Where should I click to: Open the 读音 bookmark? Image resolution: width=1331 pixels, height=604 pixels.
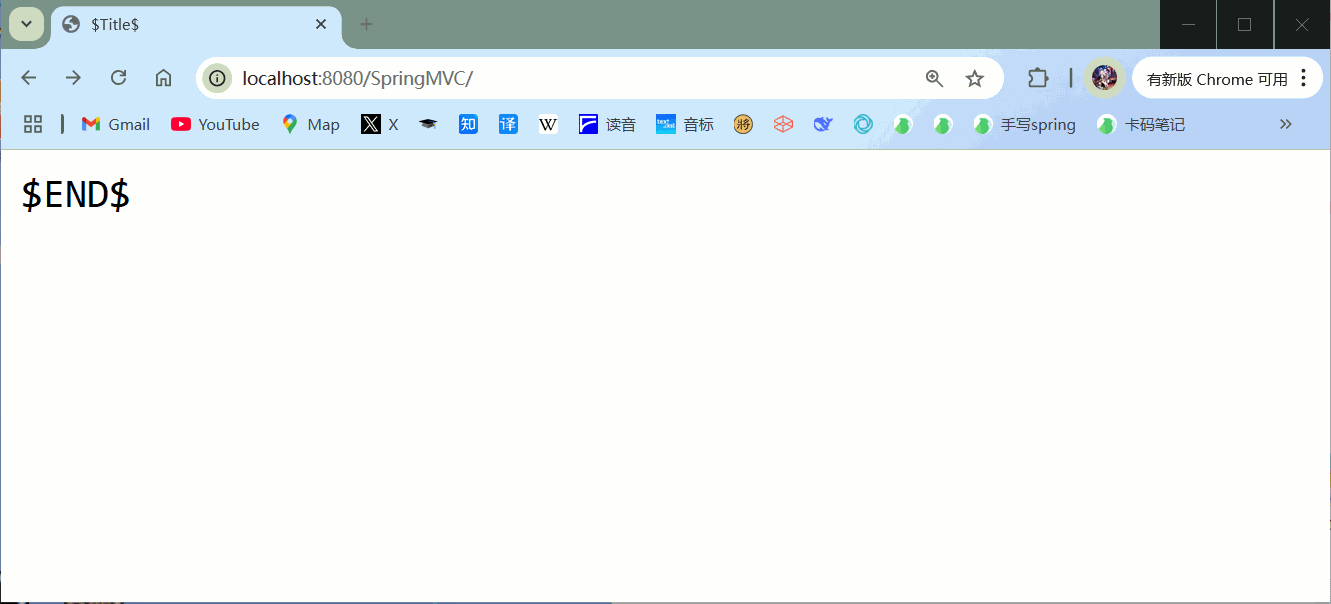pos(607,124)
